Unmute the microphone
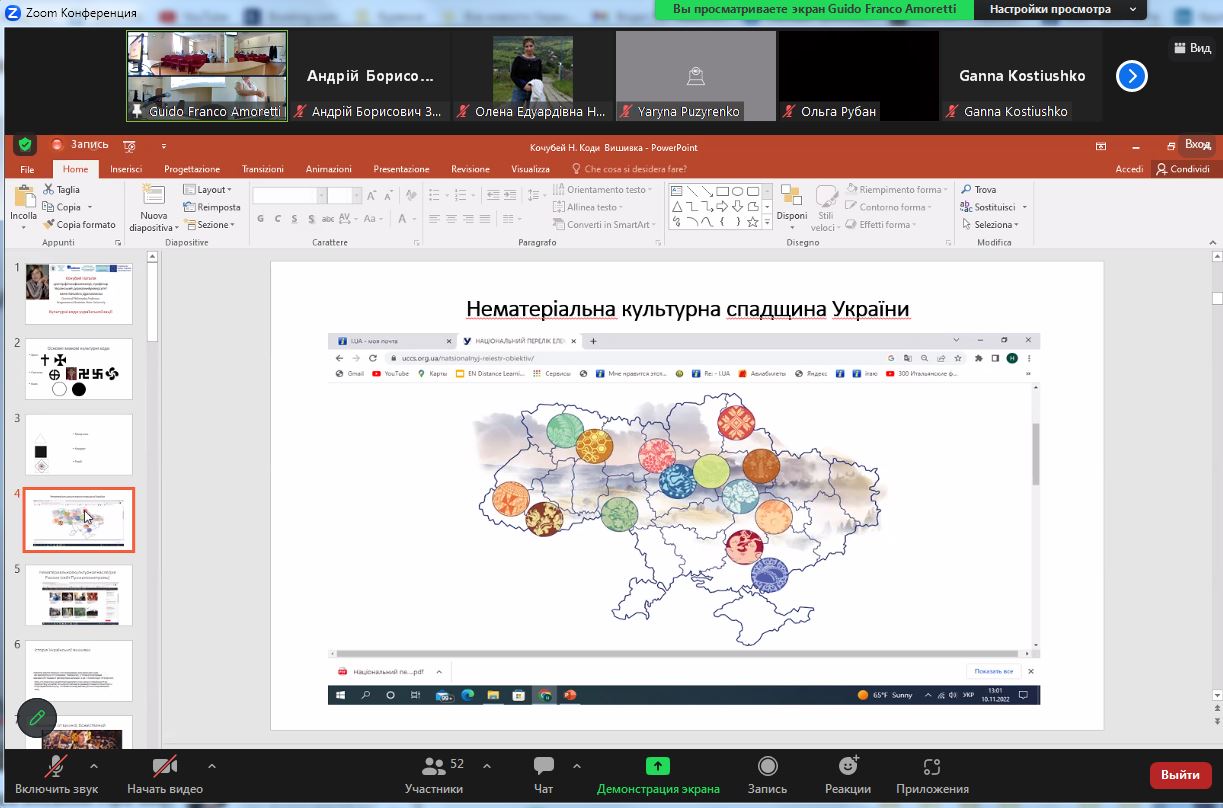Viewport: 1223px width, 808px height. (56, 767)
